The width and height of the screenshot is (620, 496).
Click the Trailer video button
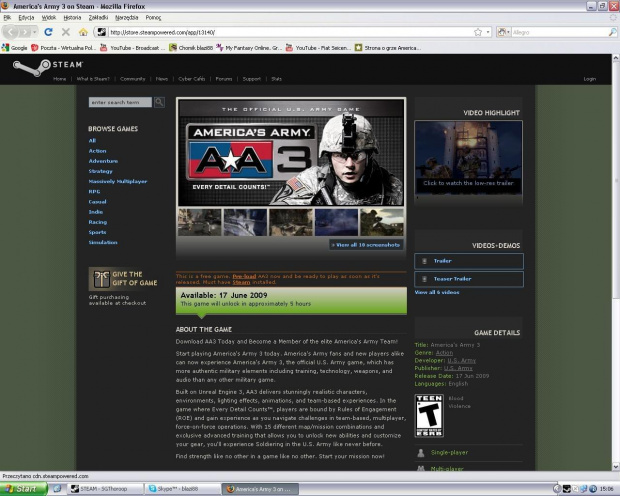pyautogui.click(x=469, y=261)
